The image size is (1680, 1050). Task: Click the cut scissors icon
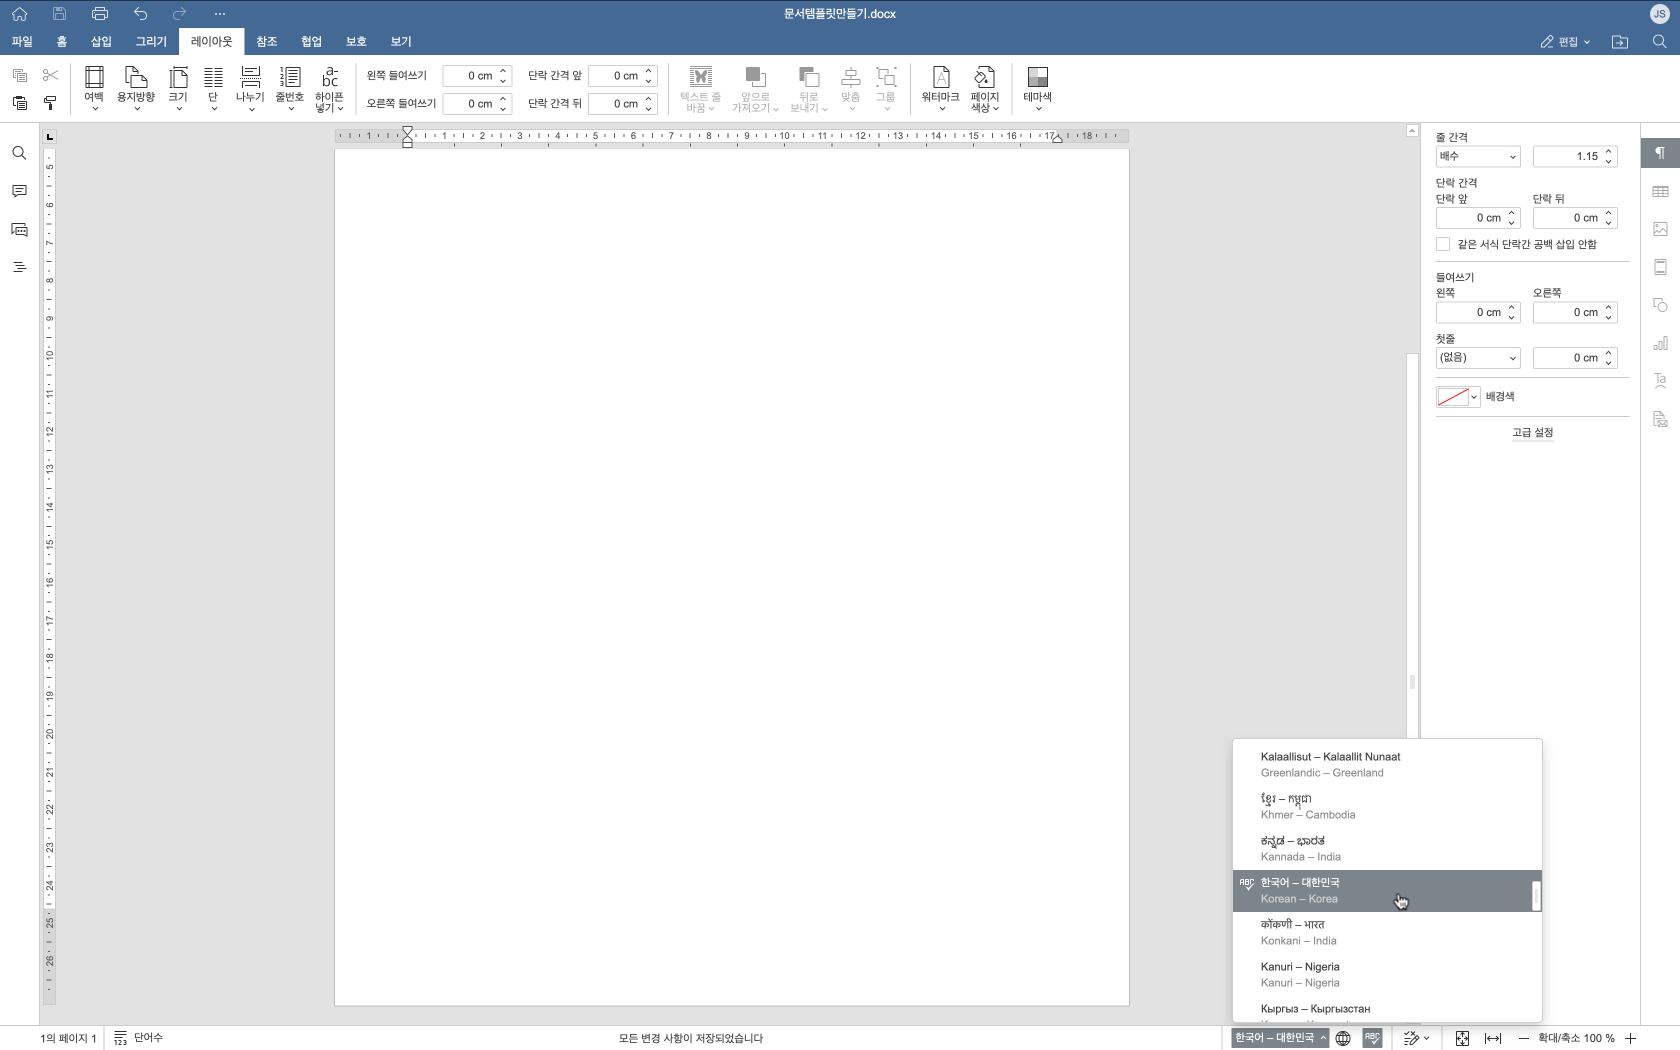[x=50, y=75]
